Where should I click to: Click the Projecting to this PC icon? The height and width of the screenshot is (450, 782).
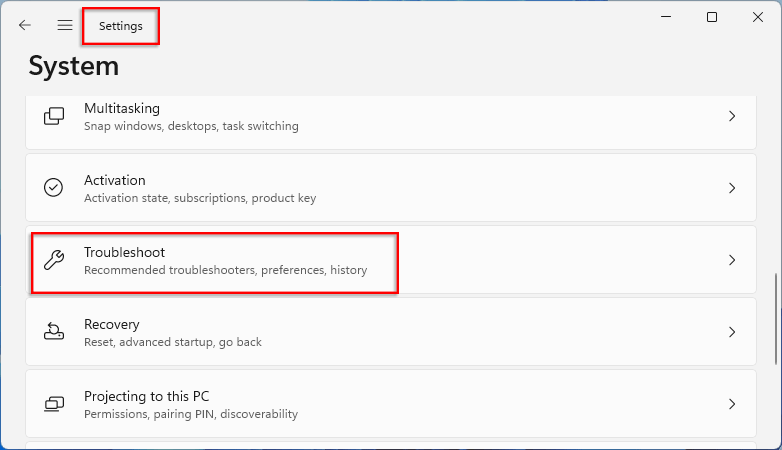[x=54, y=404]
